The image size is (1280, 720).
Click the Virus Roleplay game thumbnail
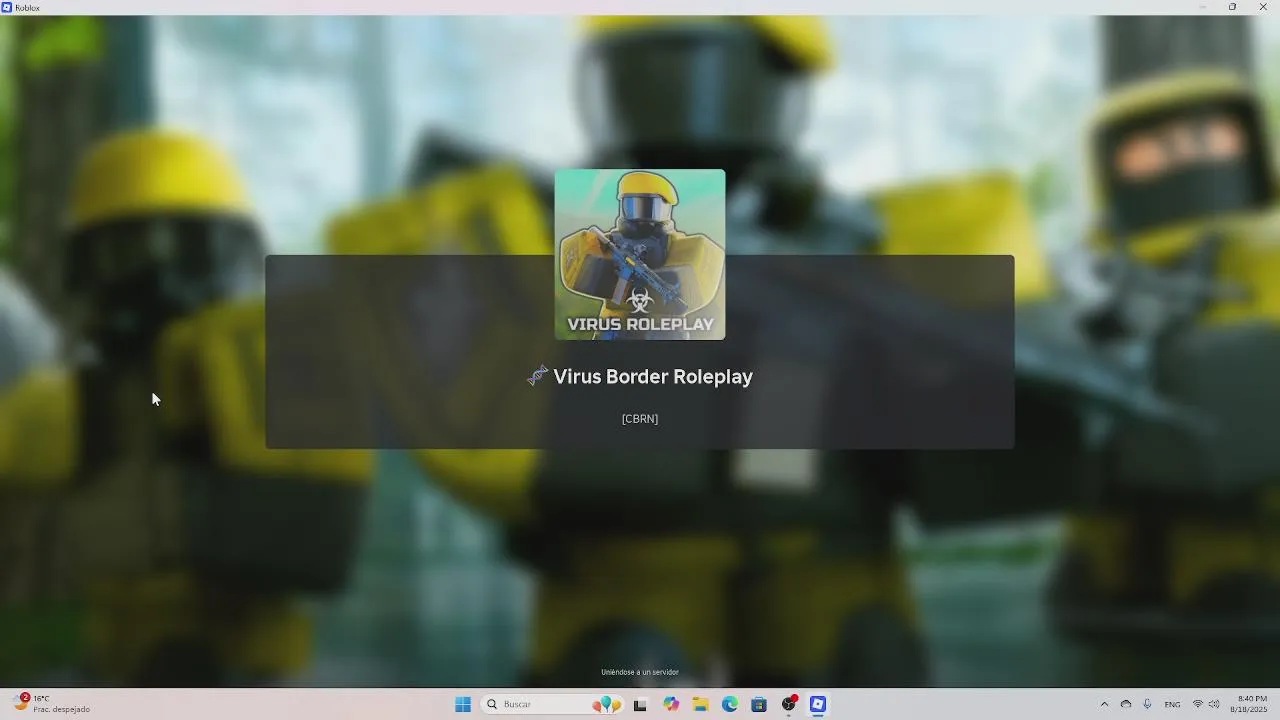pos(640,255)
